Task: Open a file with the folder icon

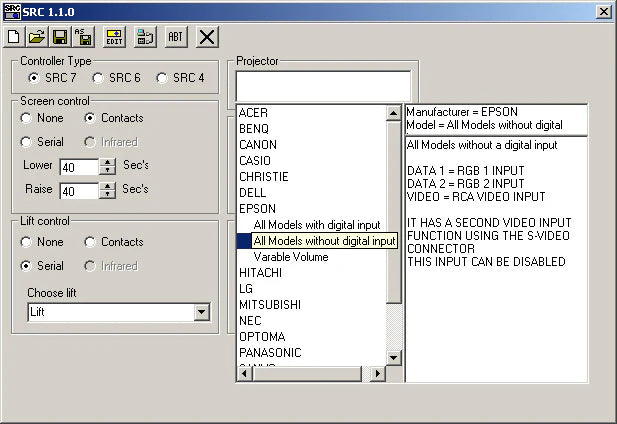Action: click(x=37, y=37)
